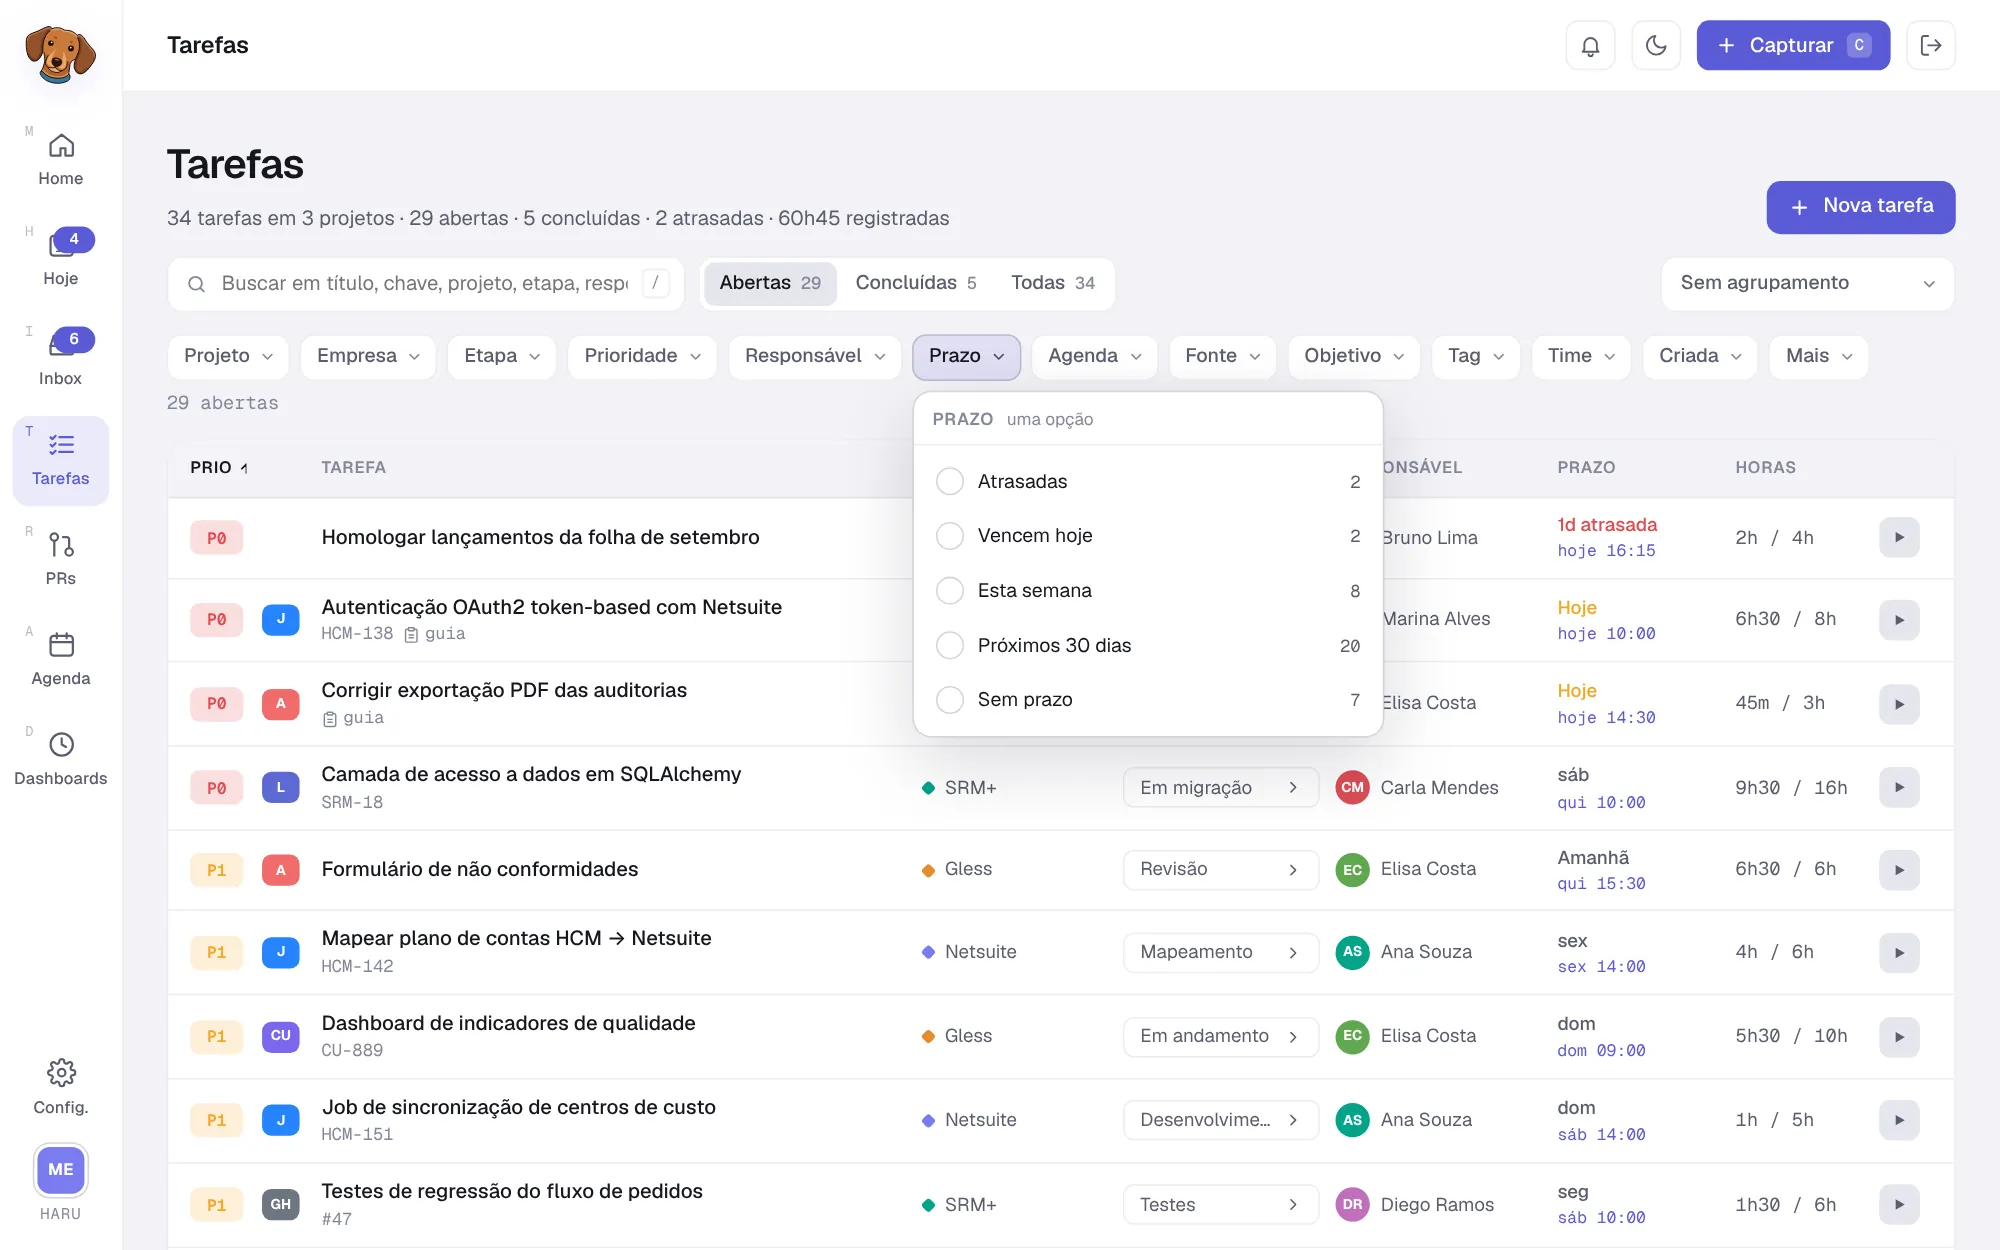Open task Mapear plano de contas HCM
Viewport: 2000px width, 1250px height.
(x=516, y=938)
